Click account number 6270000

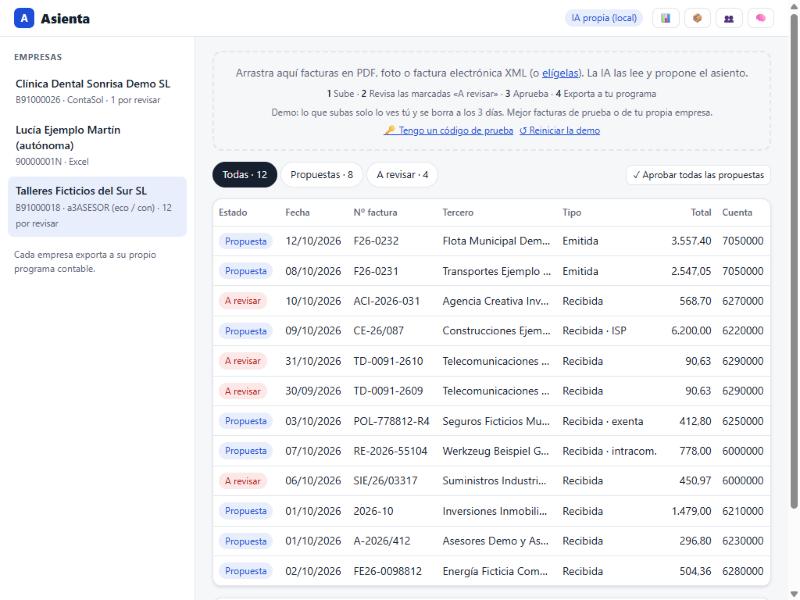[743, 301]
